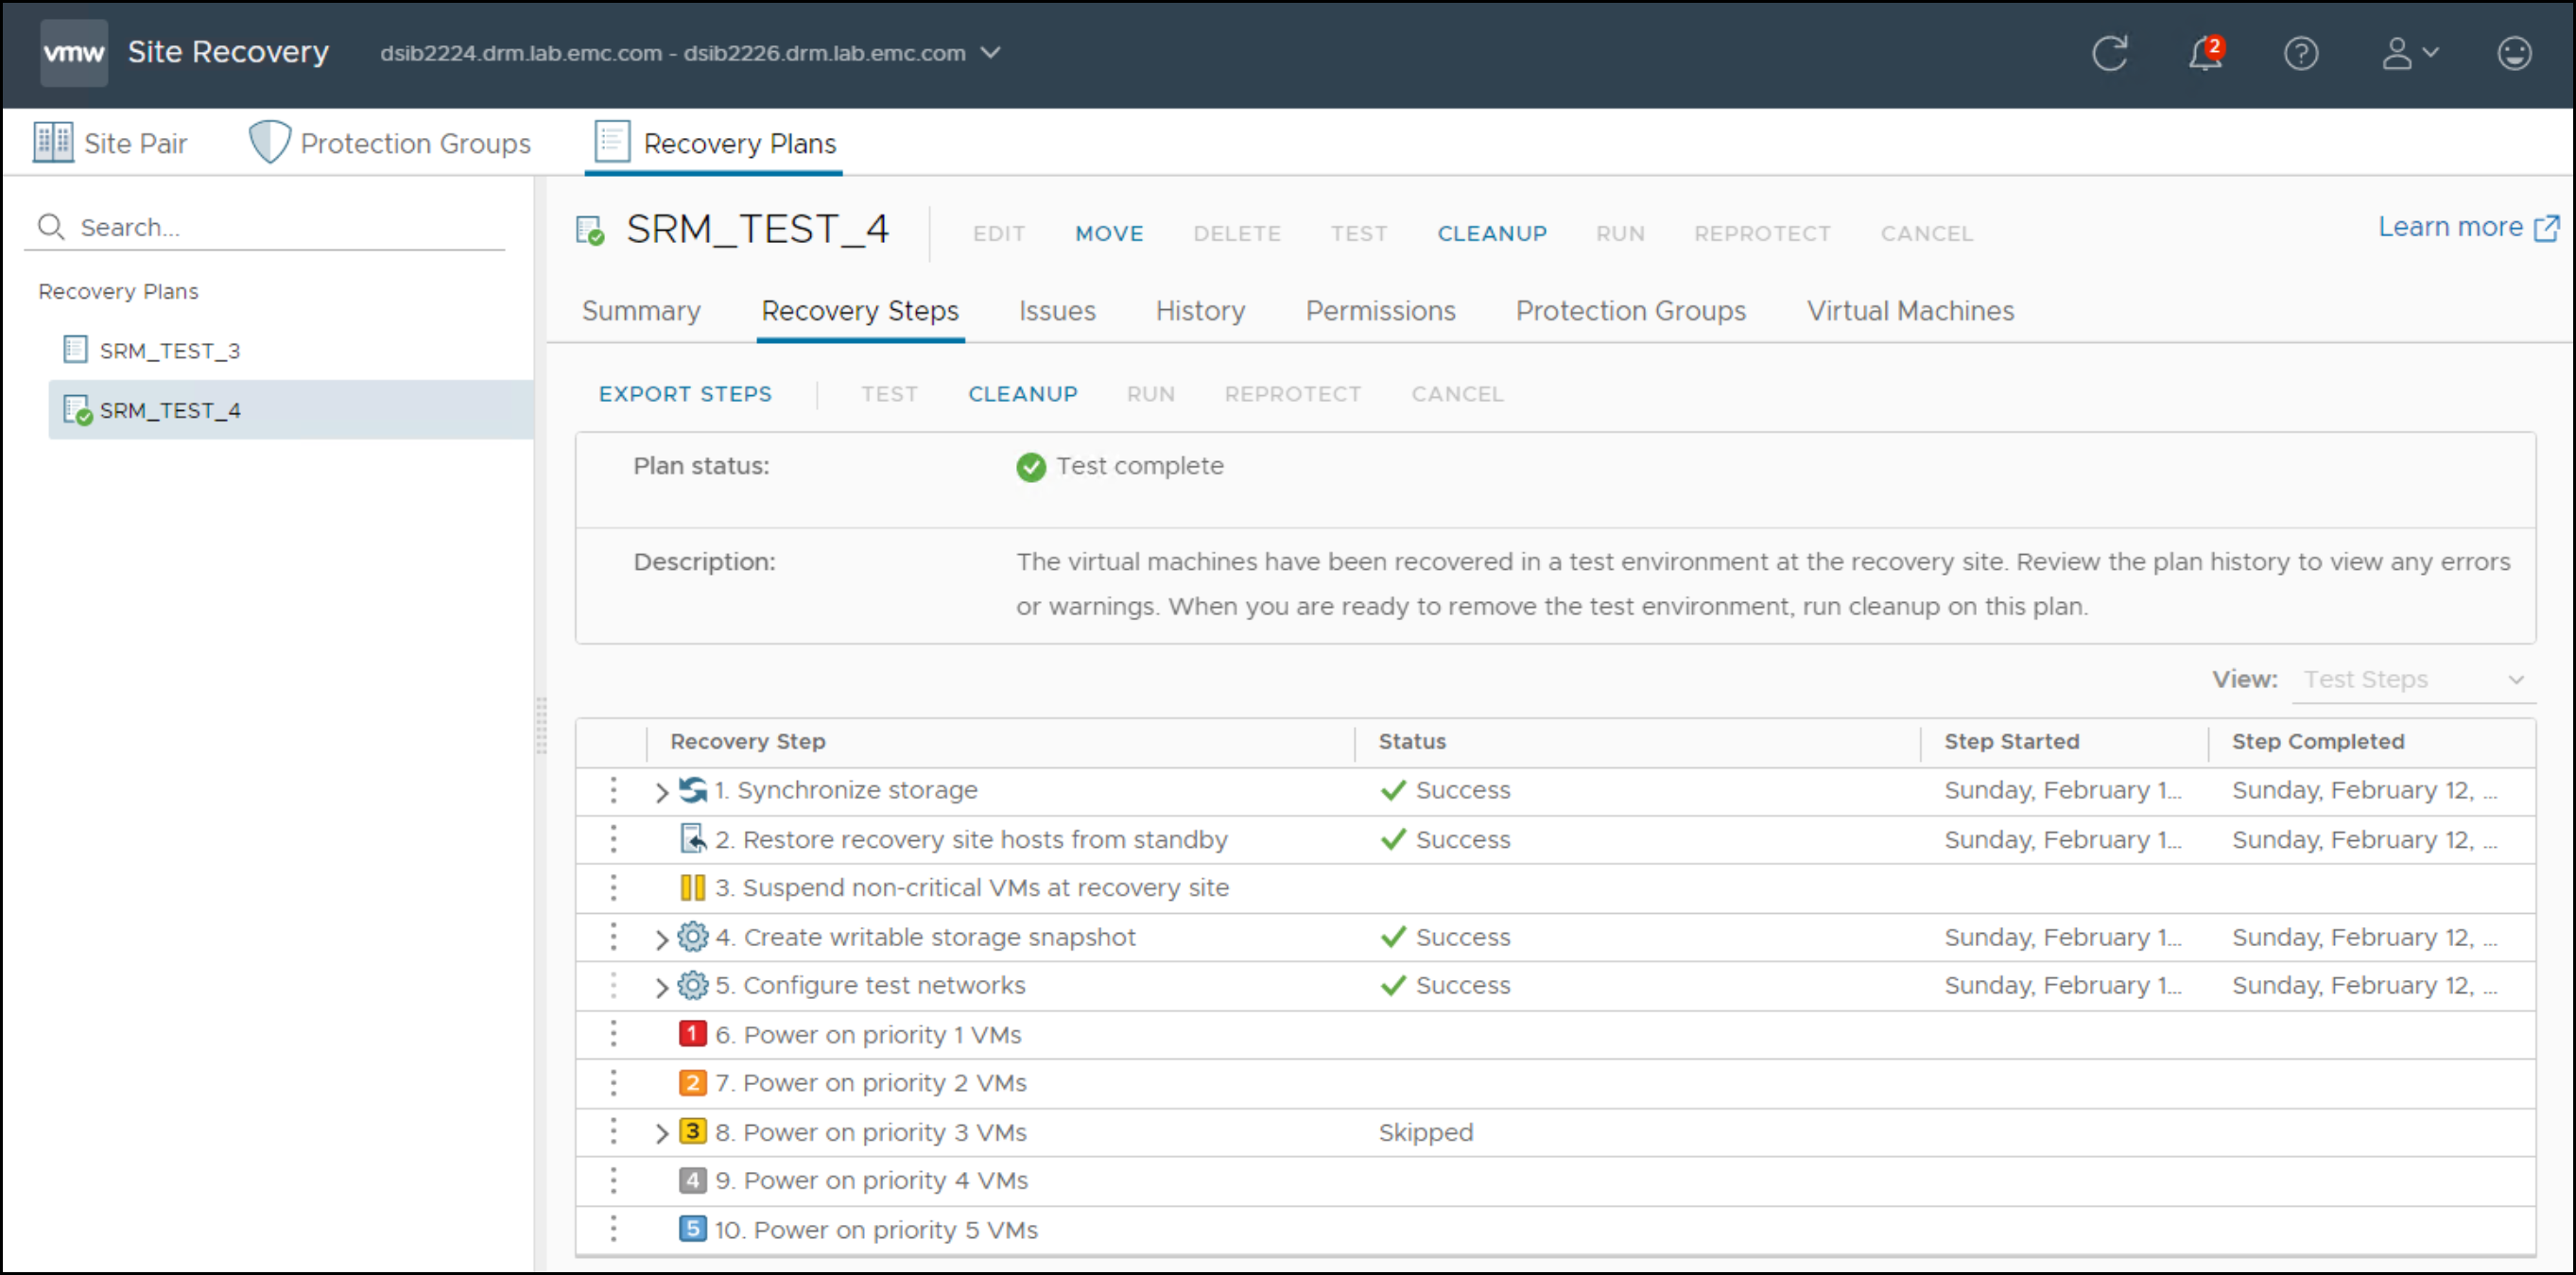Click the Skipped status text
The width and height of the screenshot is (2576, 1275).
point(1425,1133)
